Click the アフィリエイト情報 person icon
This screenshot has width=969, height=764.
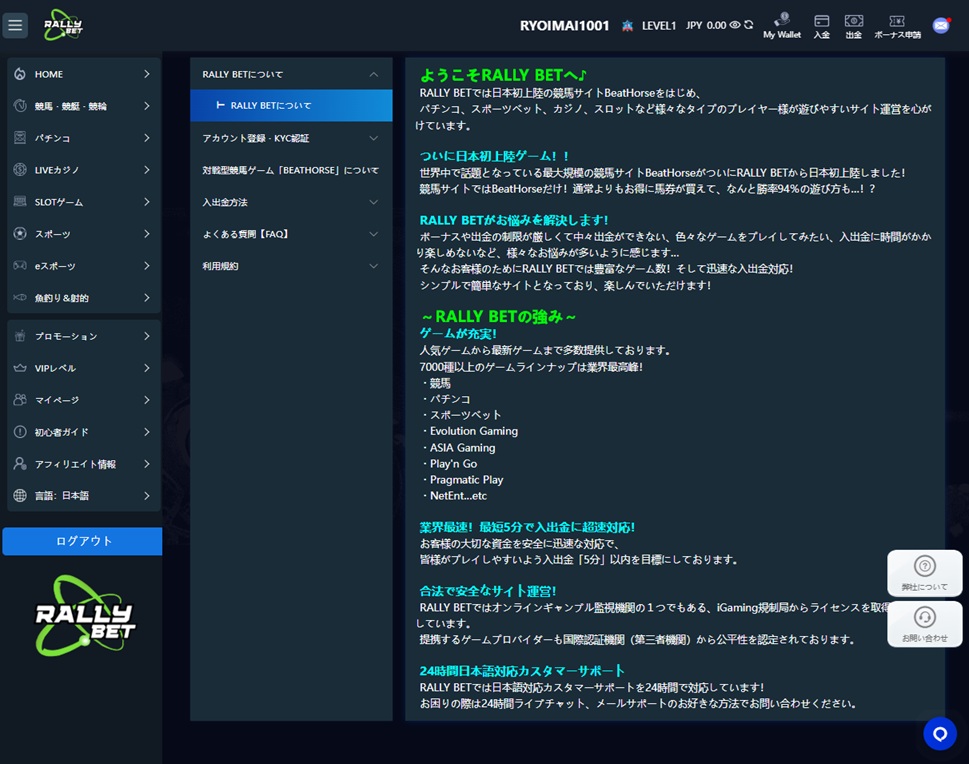pyautogui.click(x=20, y=464)
